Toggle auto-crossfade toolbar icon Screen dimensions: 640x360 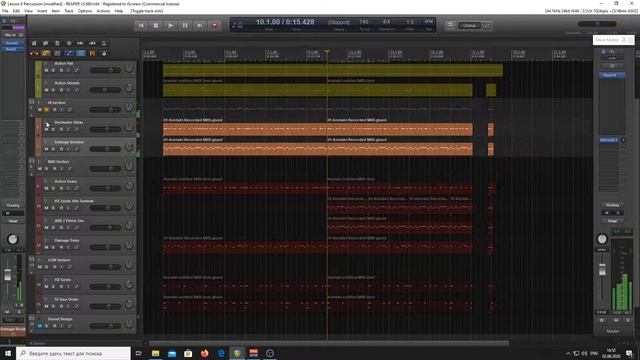point(34,53)
